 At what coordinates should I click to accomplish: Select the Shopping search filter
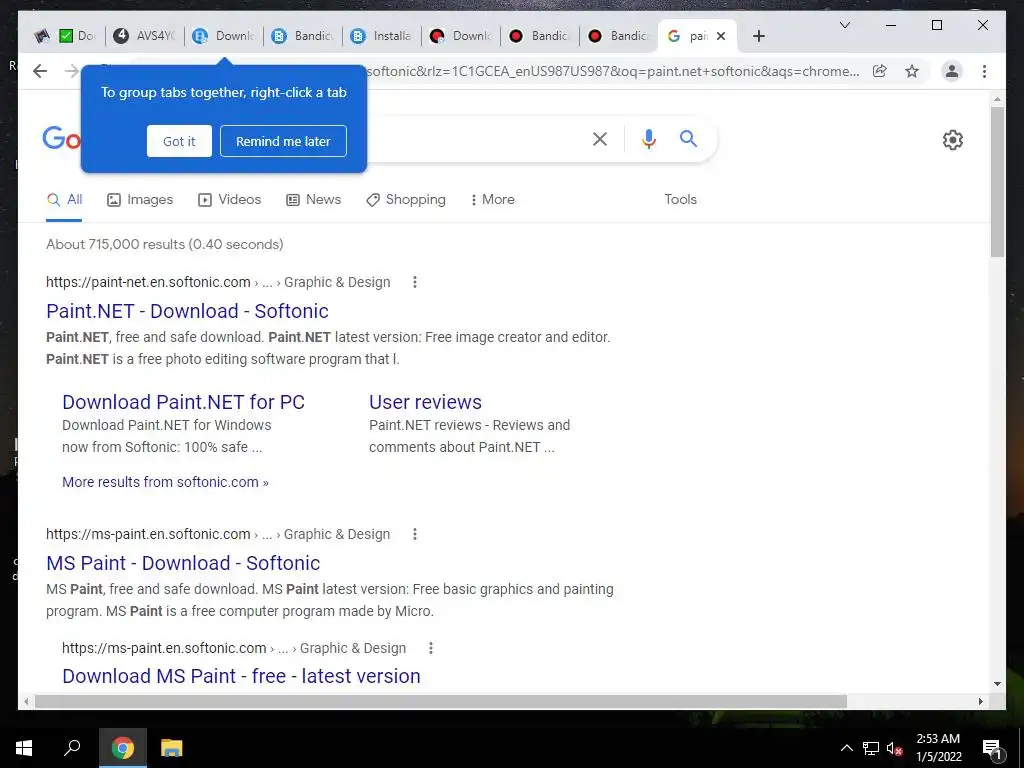[x=406, y=200]
